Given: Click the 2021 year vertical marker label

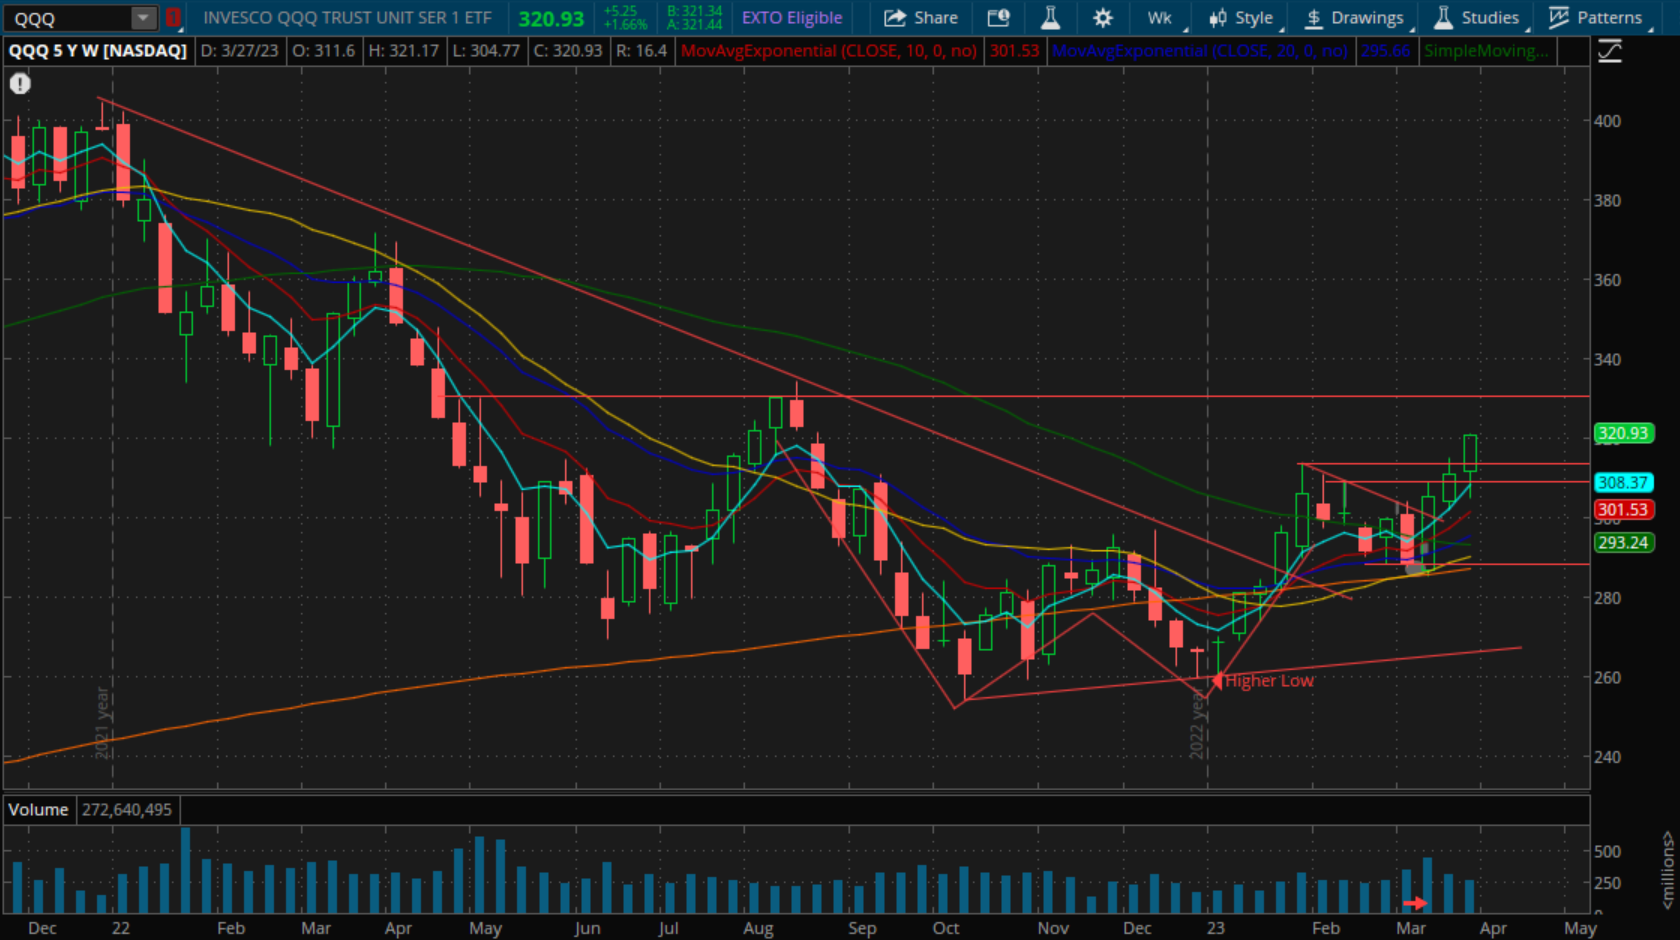Looking at the screenshot, I should (102, 723).
